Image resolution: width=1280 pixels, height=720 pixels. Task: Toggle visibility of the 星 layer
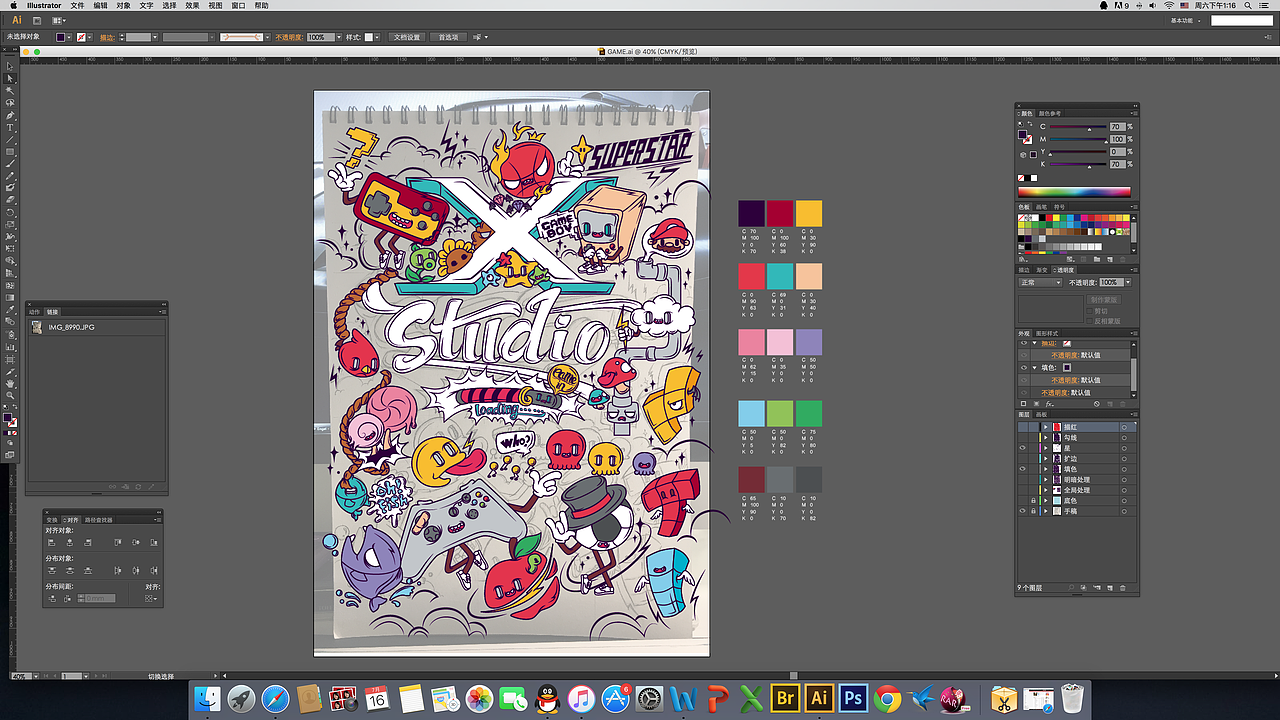click(x=1022, y=448)
